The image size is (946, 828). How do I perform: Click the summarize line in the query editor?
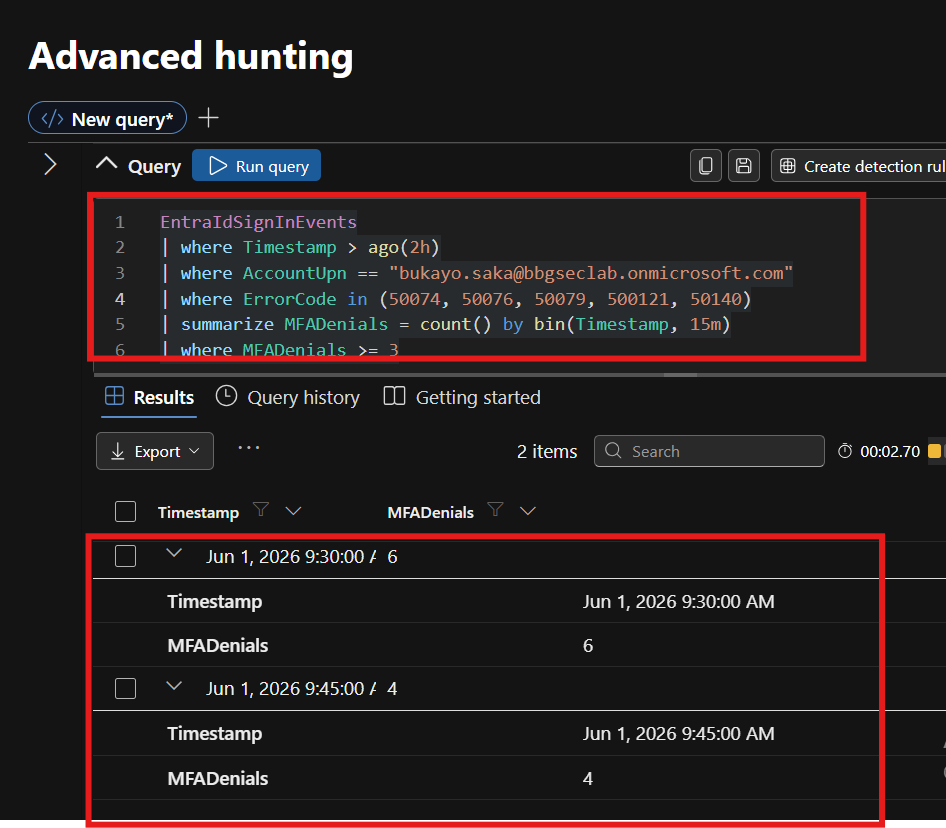click(x=446, y=324)
